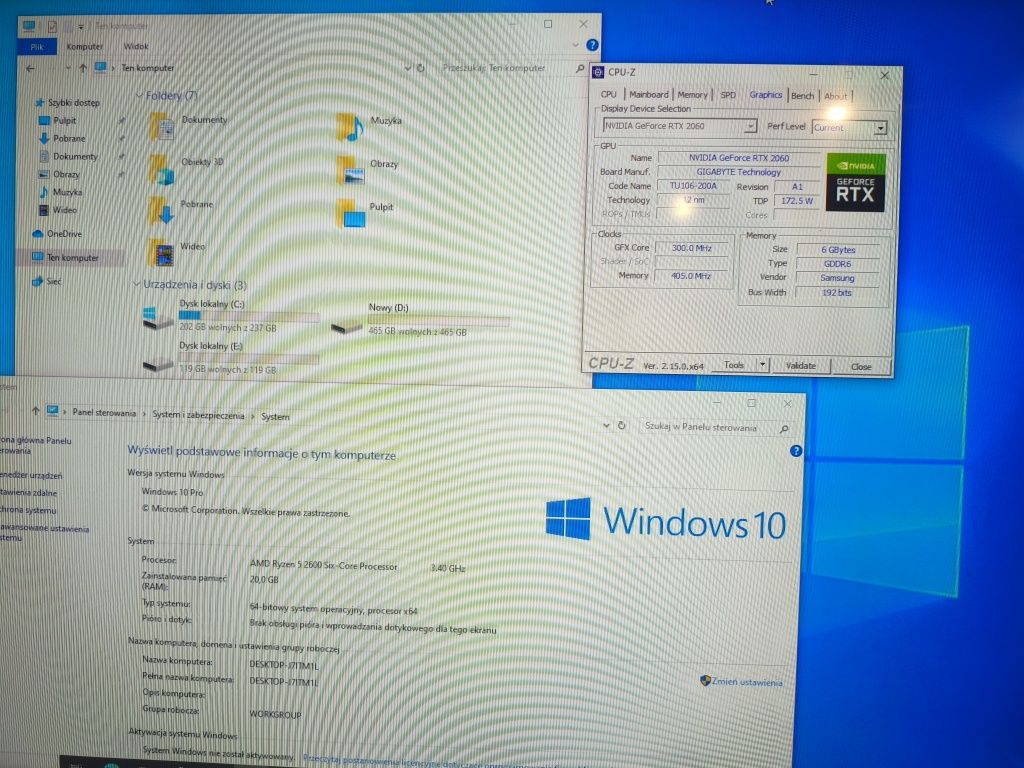This screenshot has height=768, width=1024.
Task: Collapse the Foldery (7) group
Action: tap(138, 95)
